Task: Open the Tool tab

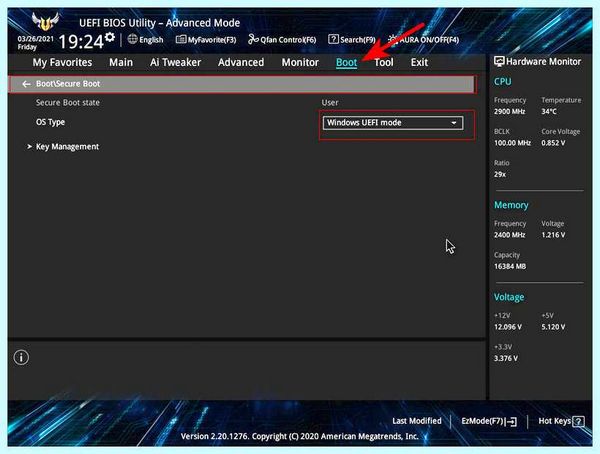Action: pyautogui.click(x=384, y=62)
